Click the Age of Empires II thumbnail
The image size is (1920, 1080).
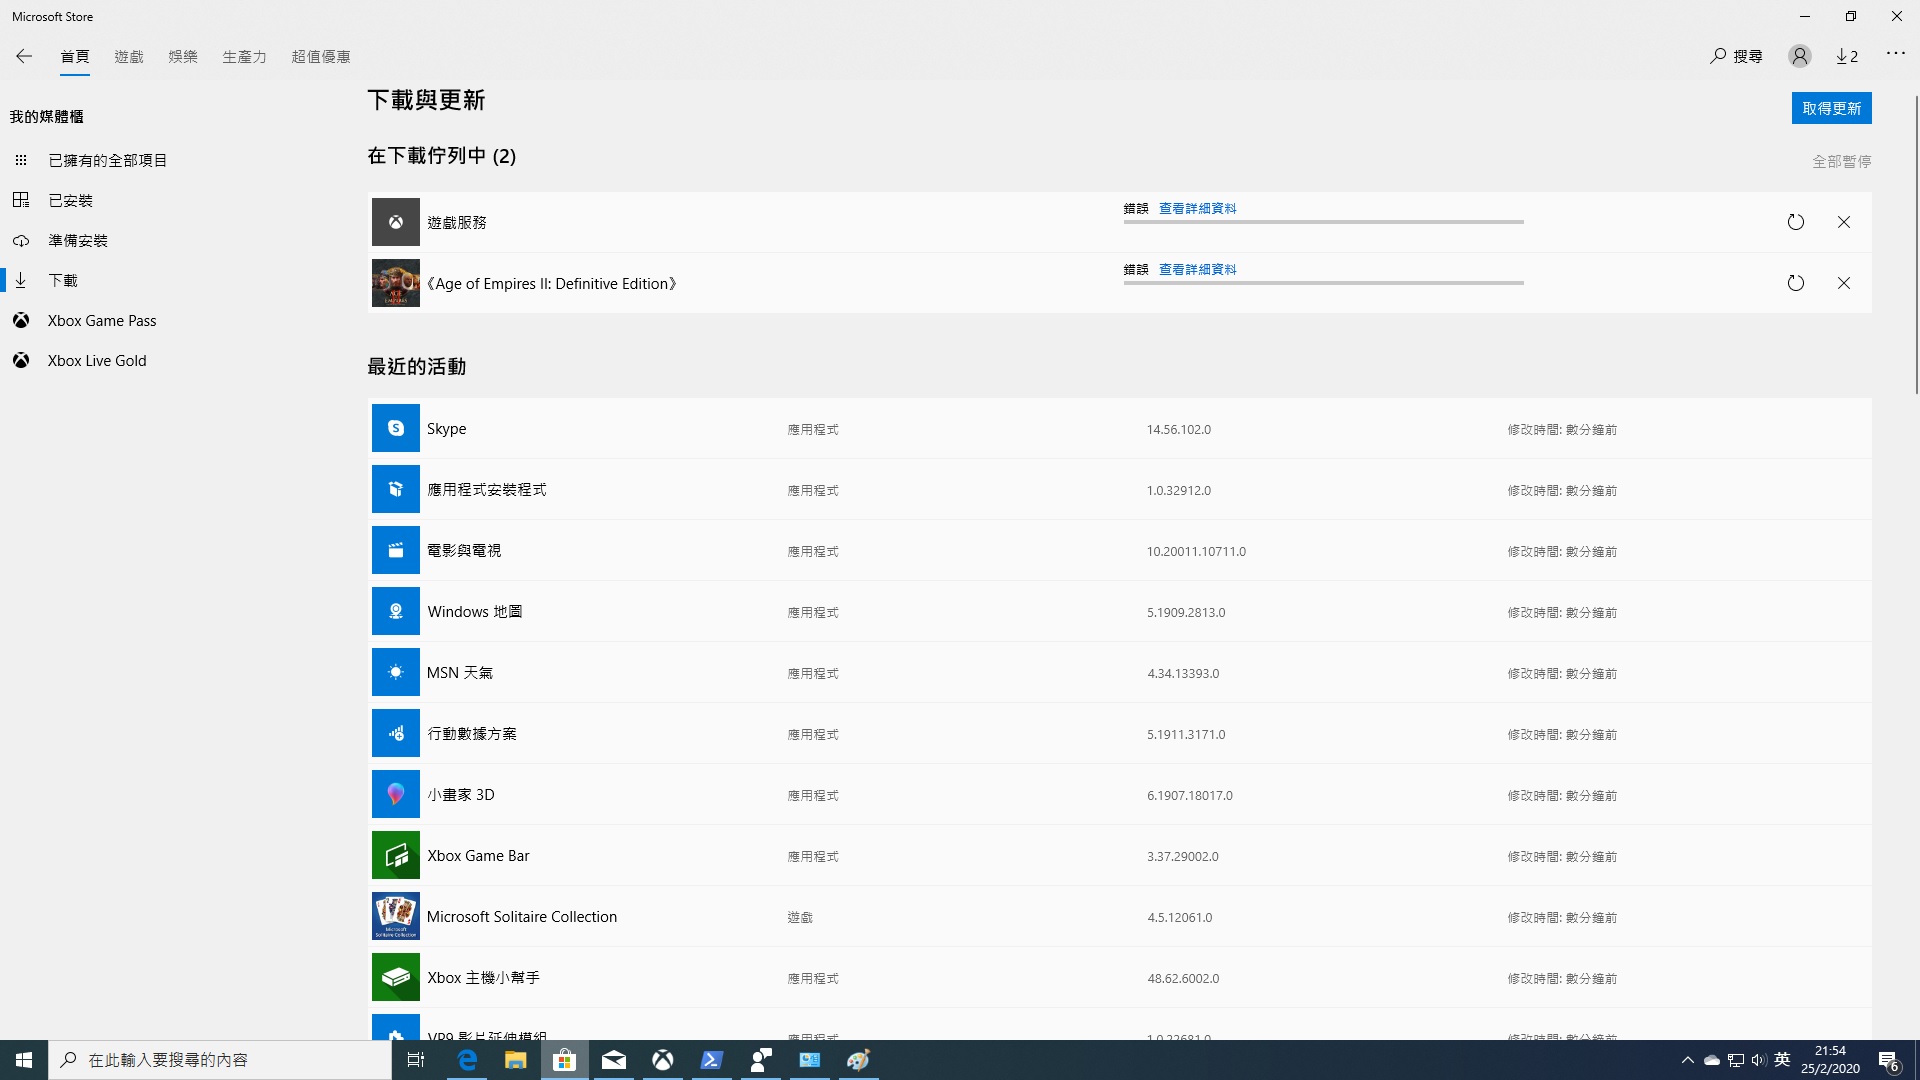point(396,283)
